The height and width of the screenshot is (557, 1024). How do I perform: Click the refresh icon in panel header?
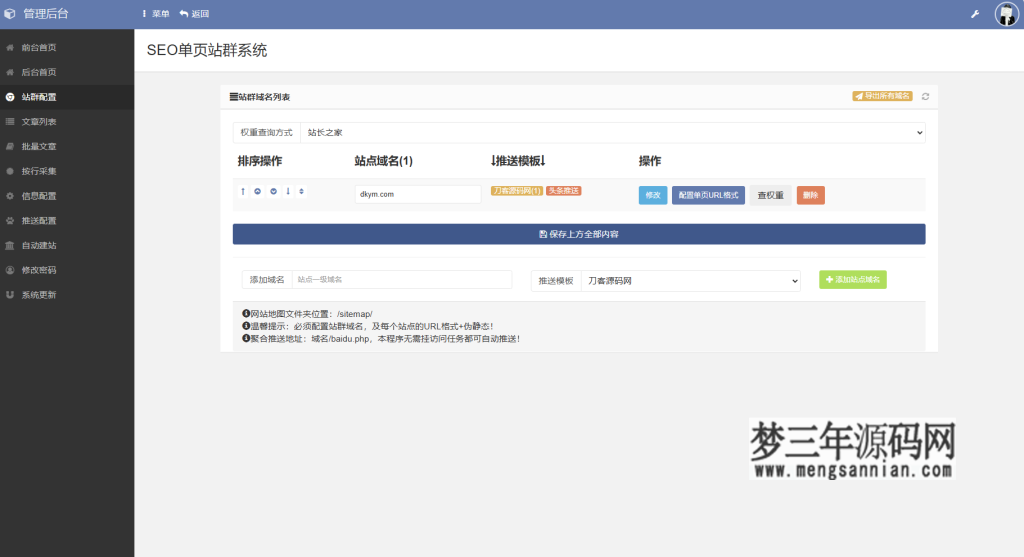pyautogui.click(x=925, y=97)
